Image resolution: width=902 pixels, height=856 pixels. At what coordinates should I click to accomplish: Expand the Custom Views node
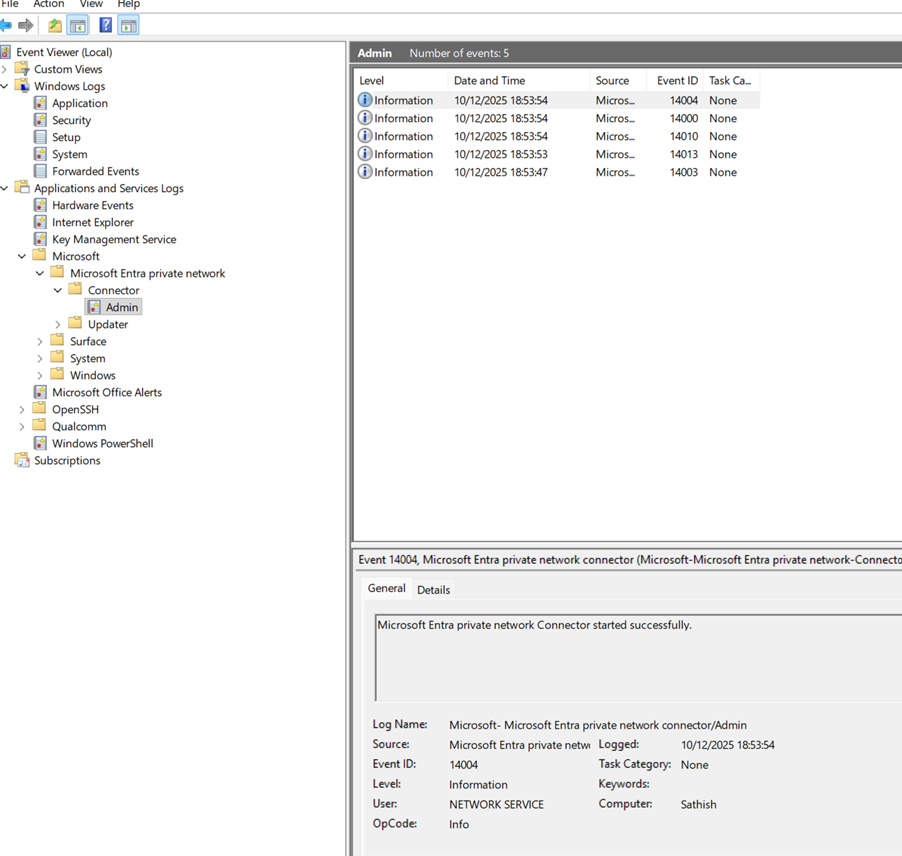(5, 69)
